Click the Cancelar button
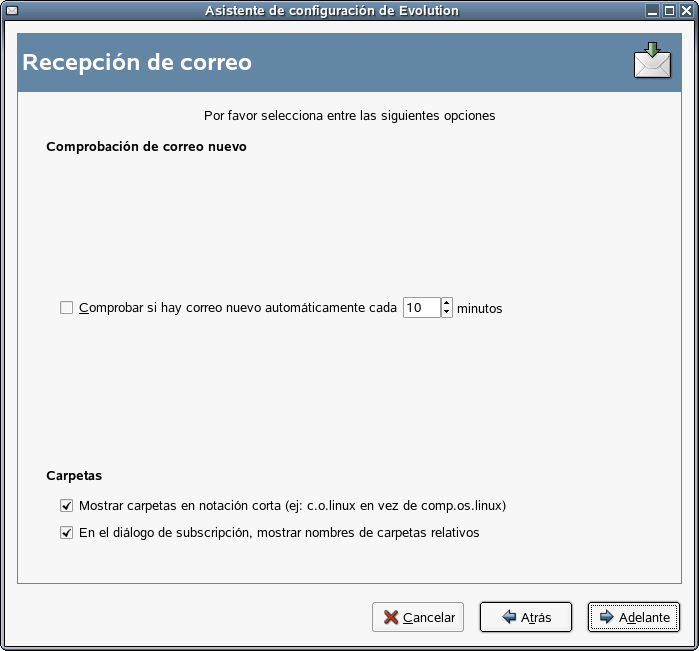 (x=418, y=617)
